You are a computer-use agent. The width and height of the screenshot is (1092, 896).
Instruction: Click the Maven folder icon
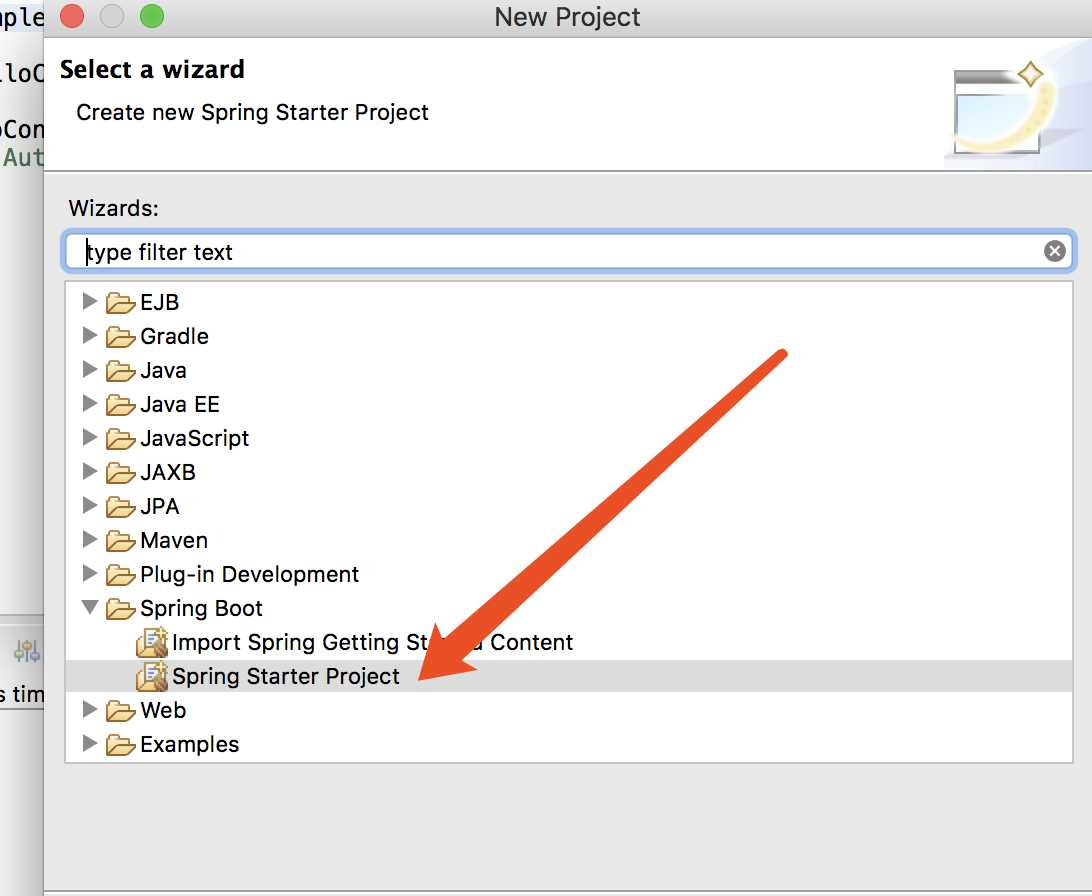click(120, 541)
